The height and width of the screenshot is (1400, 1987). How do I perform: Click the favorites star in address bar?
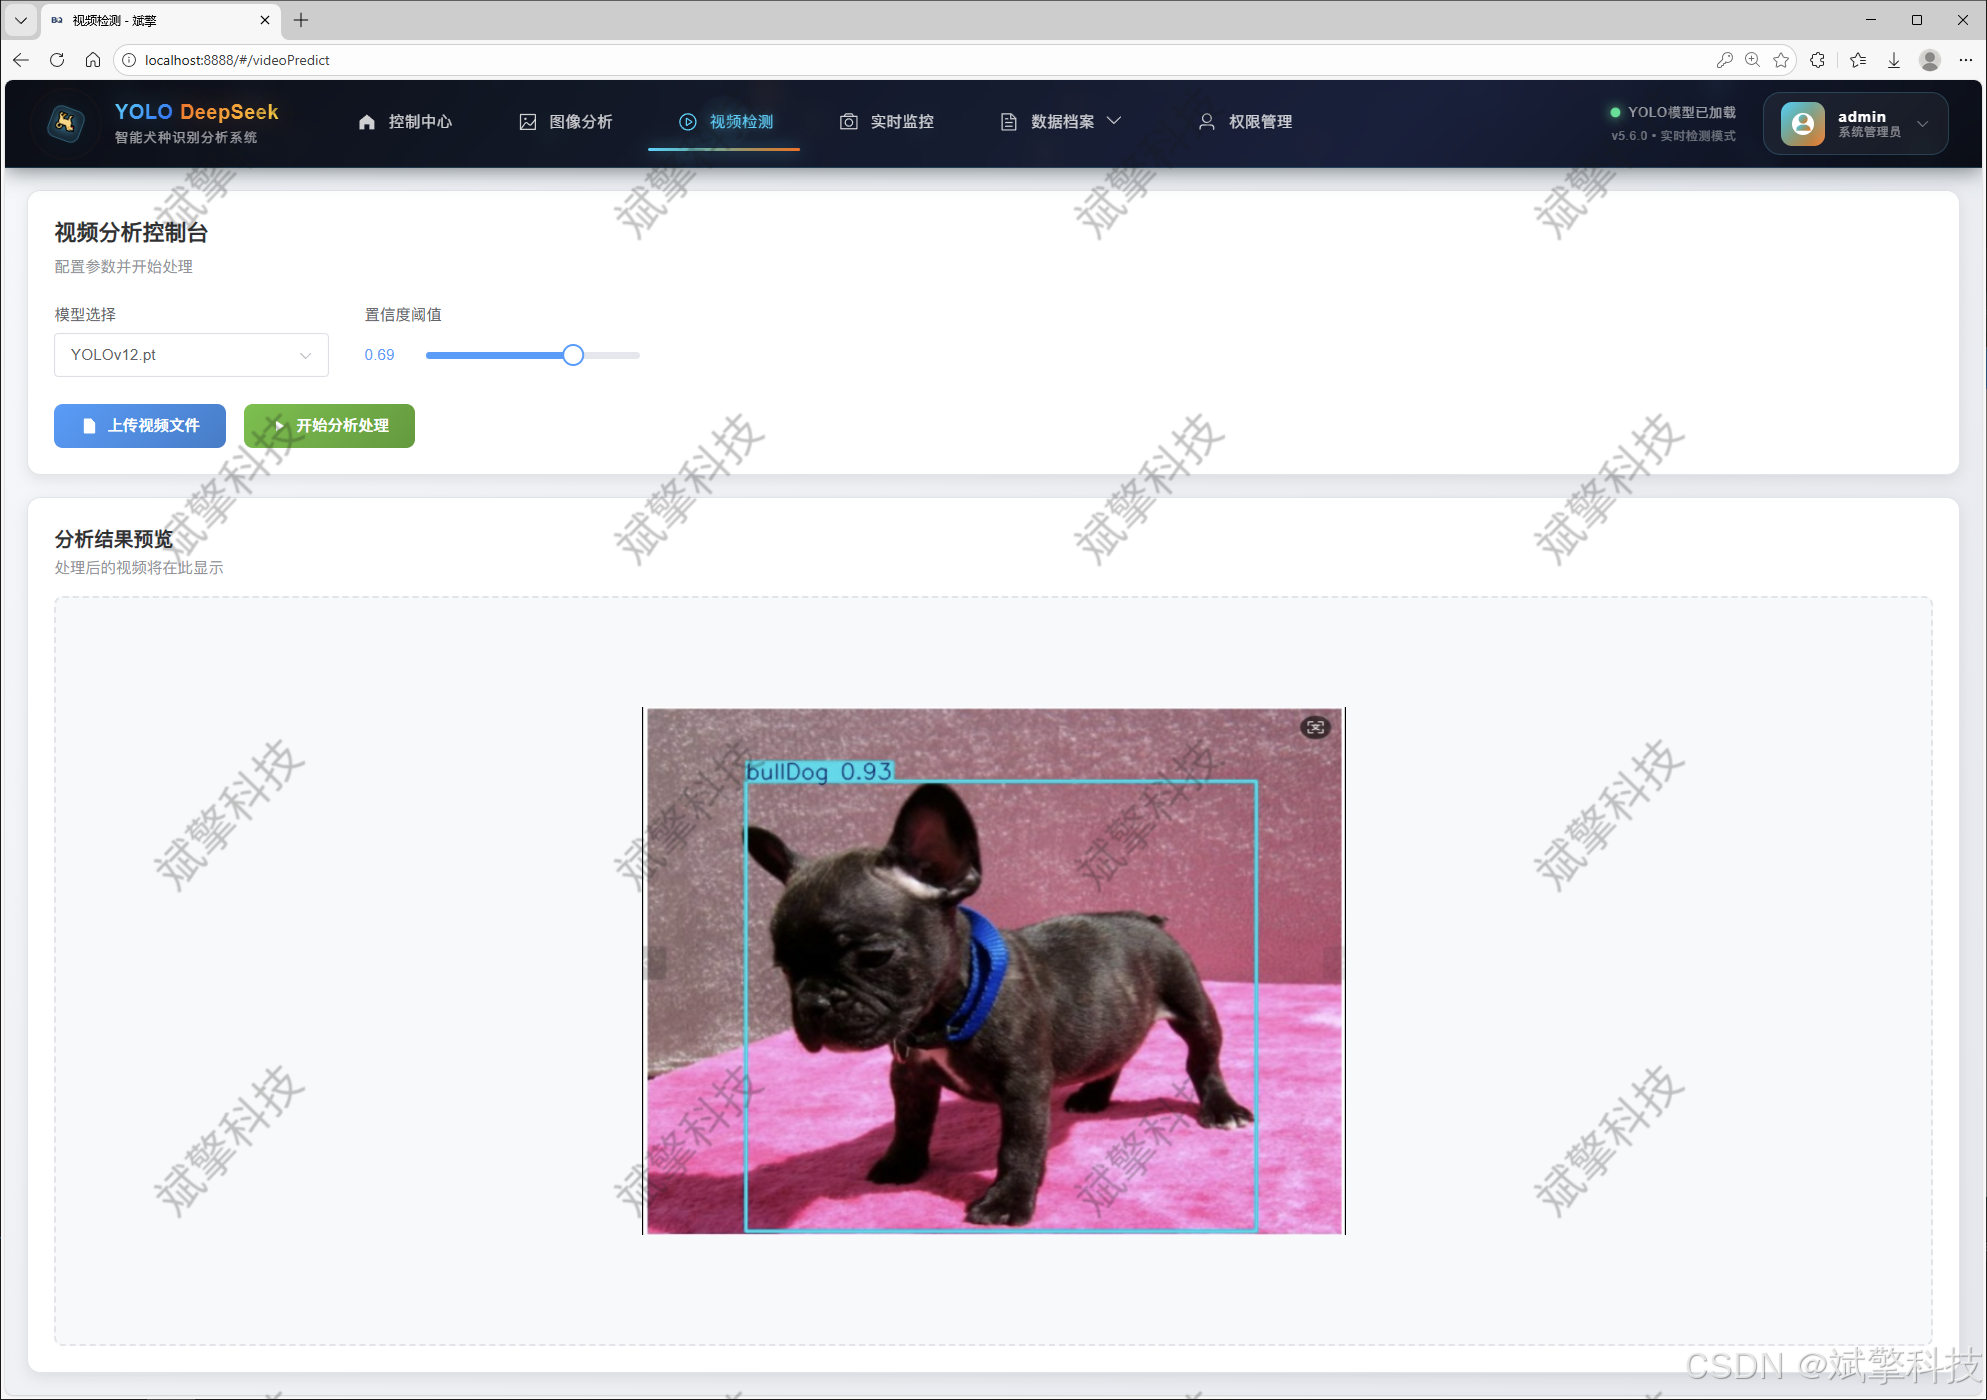coord(1781,60)
